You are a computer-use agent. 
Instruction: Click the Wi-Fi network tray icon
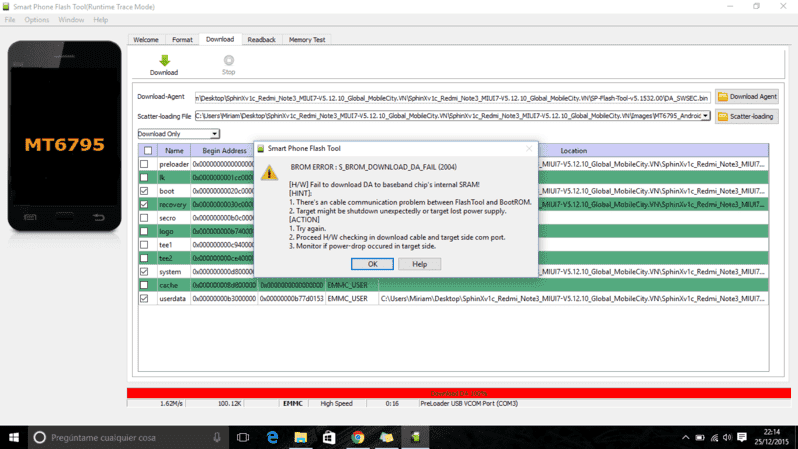[x=714, y=437]
